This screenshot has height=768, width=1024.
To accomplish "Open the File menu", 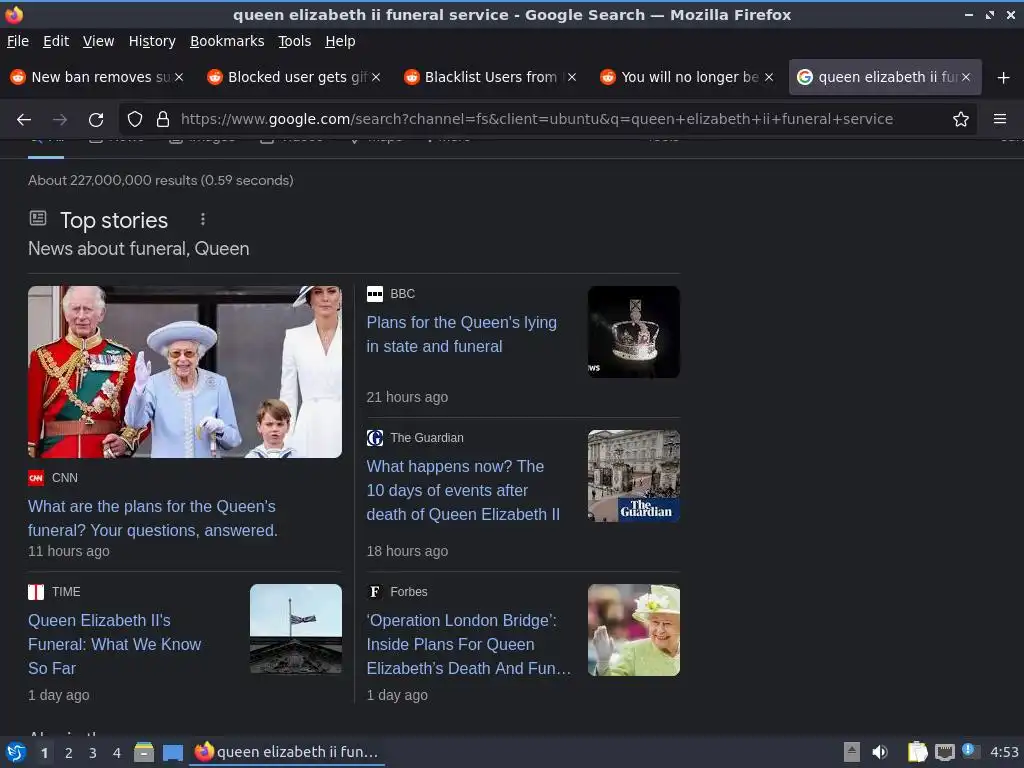I will (x=18, y=41).
